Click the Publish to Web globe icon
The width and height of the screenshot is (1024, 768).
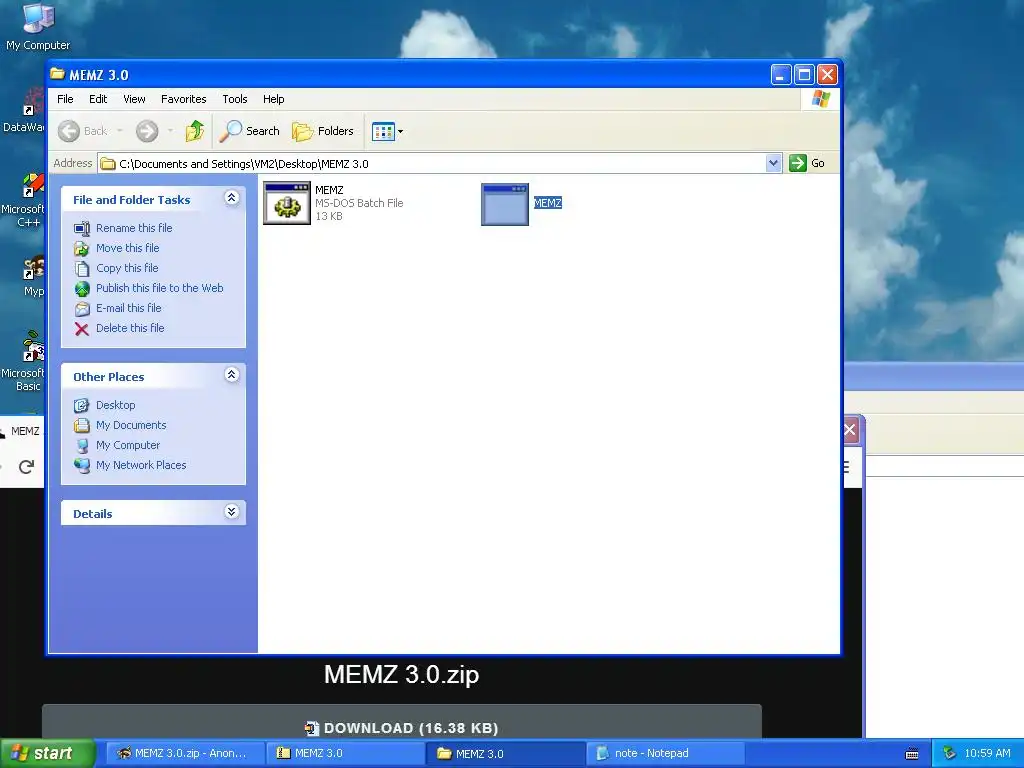[x=82, y=289]
